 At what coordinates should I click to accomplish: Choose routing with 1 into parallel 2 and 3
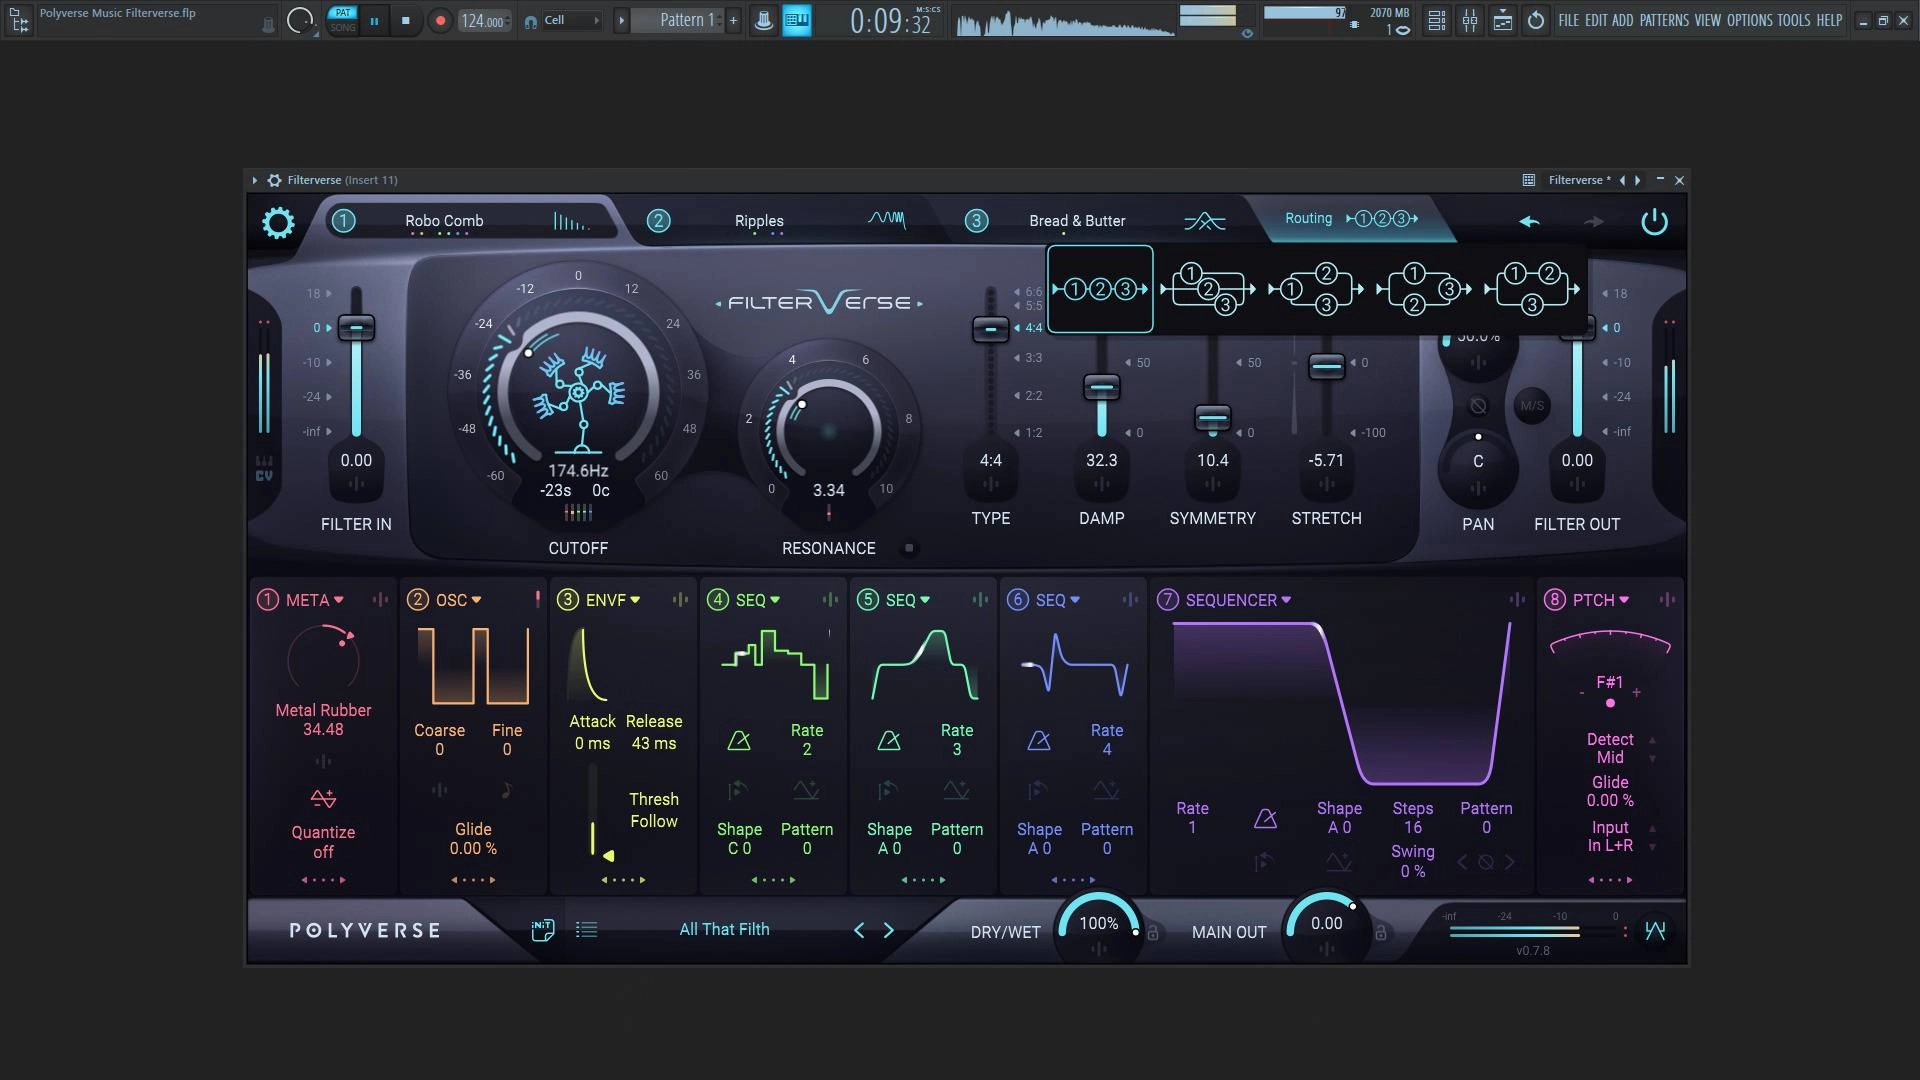click(x=1316, y=290)
